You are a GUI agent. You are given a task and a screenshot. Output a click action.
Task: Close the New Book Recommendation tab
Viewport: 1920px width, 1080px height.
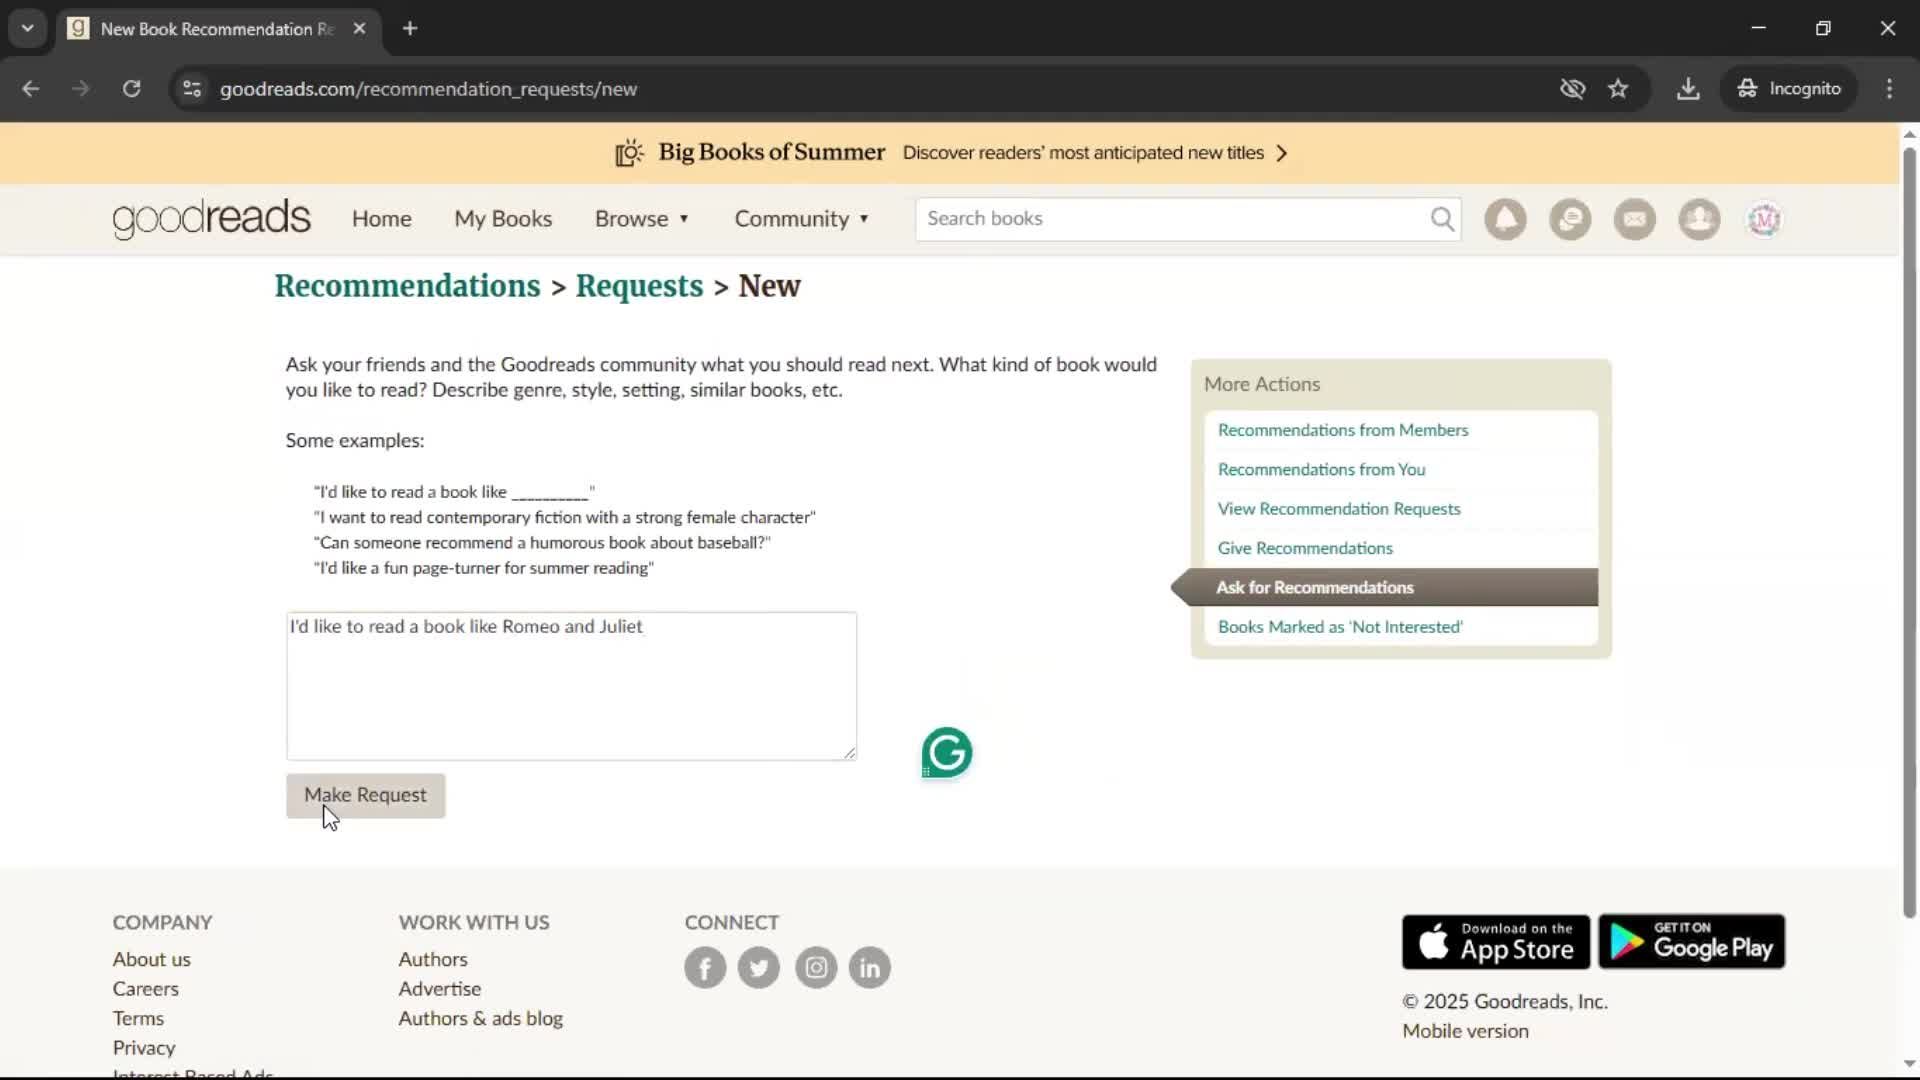click(x=359, y=28)
